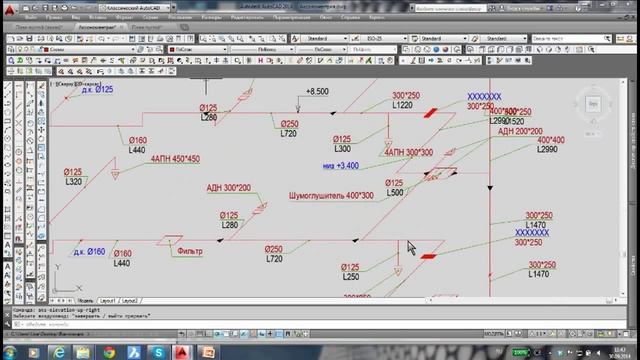Select the Circle tool in Draw toolbar
The height and width of the screenshot is (360, 640).
point(8,139)
